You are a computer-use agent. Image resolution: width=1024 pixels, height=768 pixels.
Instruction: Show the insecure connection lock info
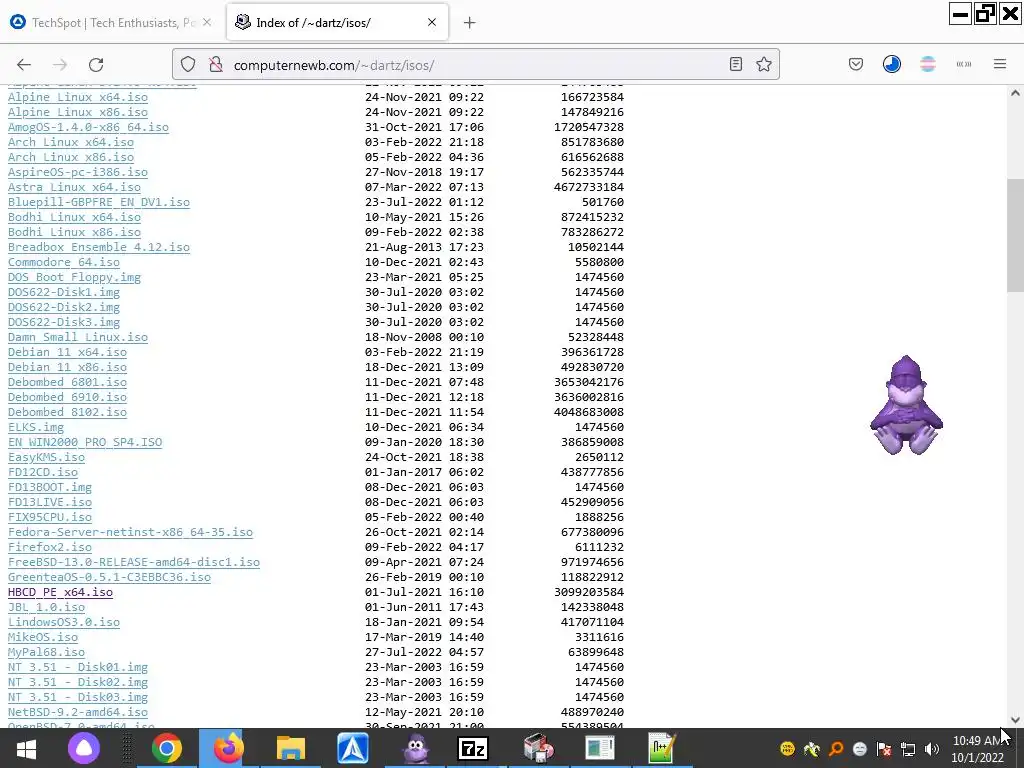(216, 65)
